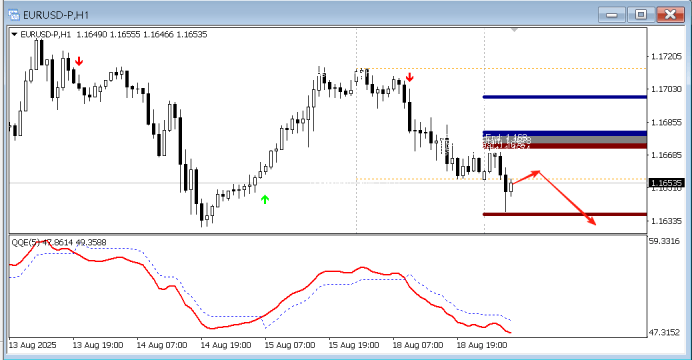
Task: Click the 18 Aug 19:00 time label
Action: pos(481,345)
